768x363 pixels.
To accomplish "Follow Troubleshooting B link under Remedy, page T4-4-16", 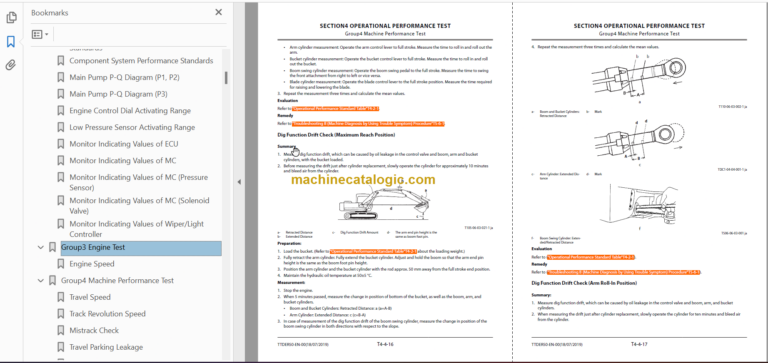I will [368, 124].
